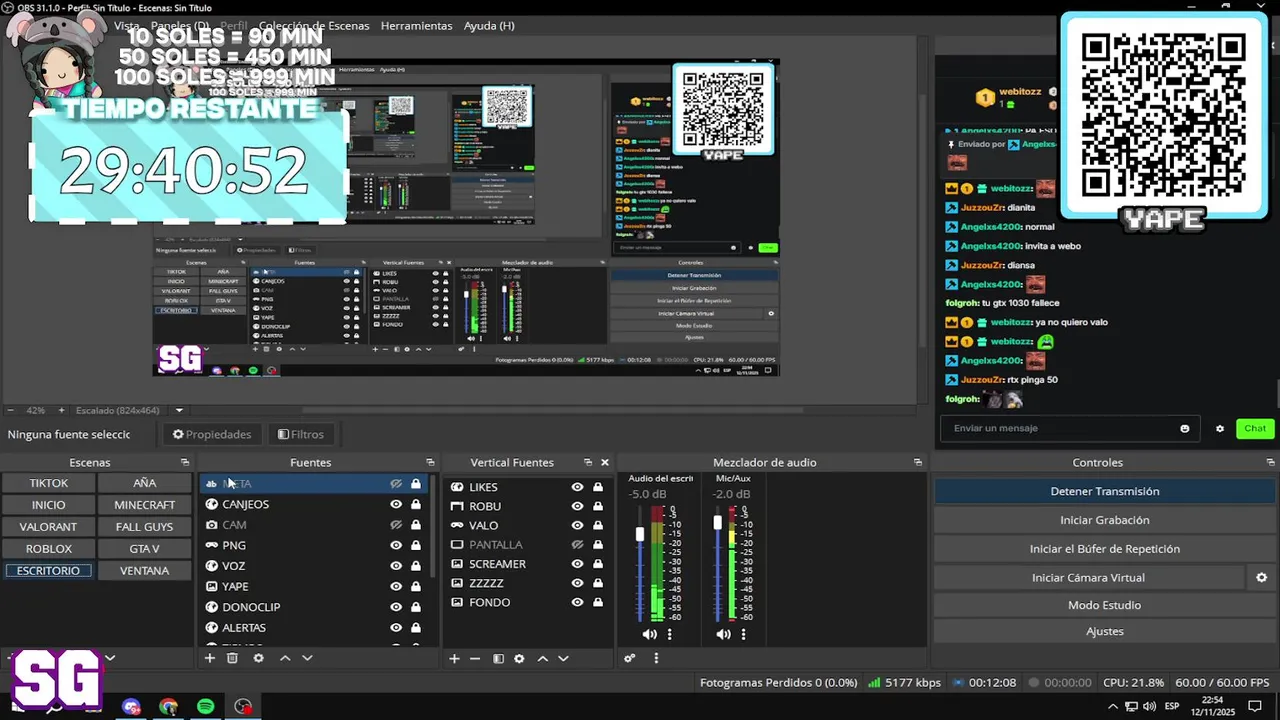Zoom out preview with minus icon
1280x720 pixels.
click(x=10, y=410)
